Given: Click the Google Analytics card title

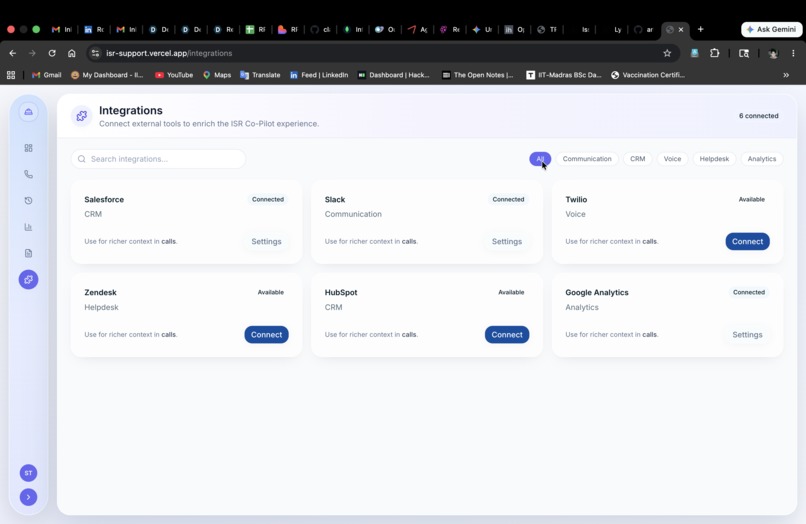Looking at the screenshot, I should tap(597, 293).
